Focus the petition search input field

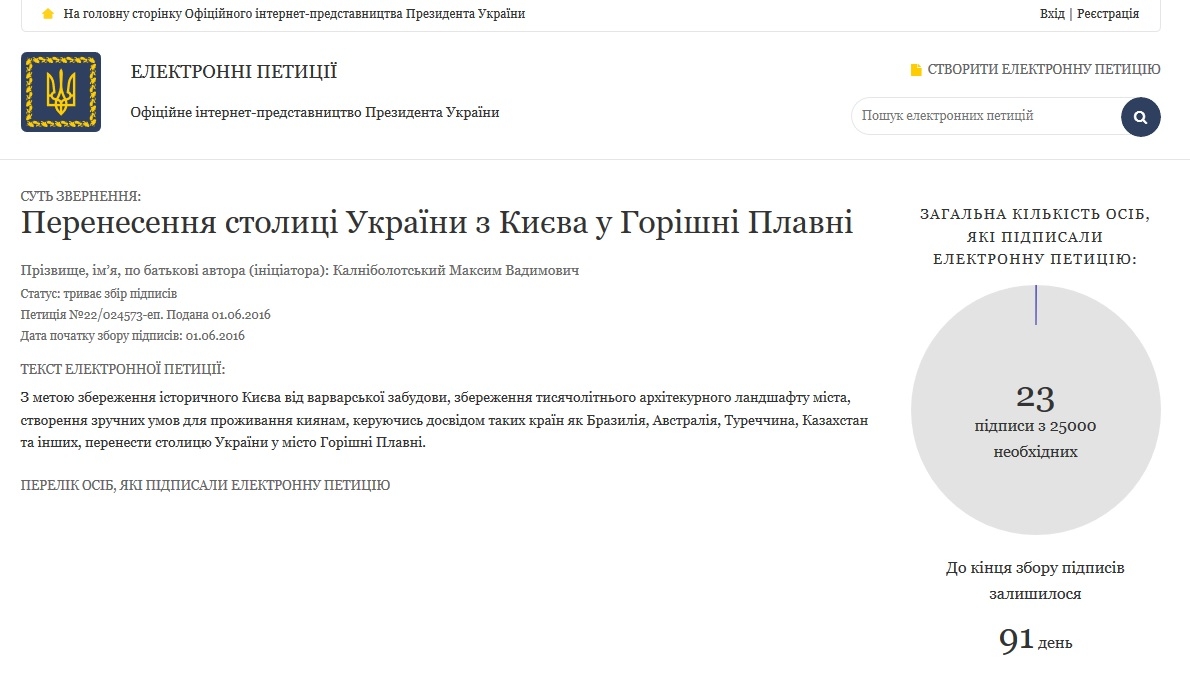tap(985, 116)
